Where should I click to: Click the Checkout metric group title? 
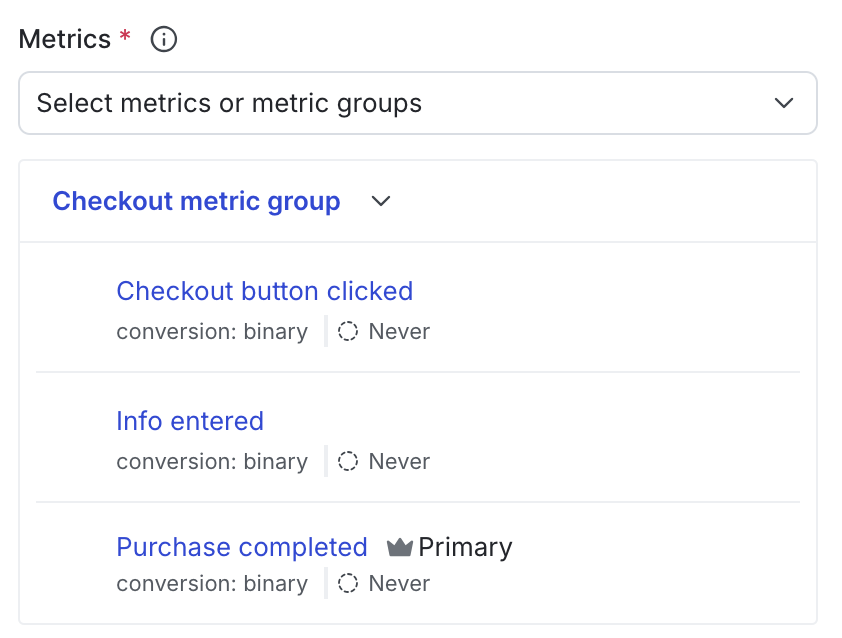[x=195, y=201]
